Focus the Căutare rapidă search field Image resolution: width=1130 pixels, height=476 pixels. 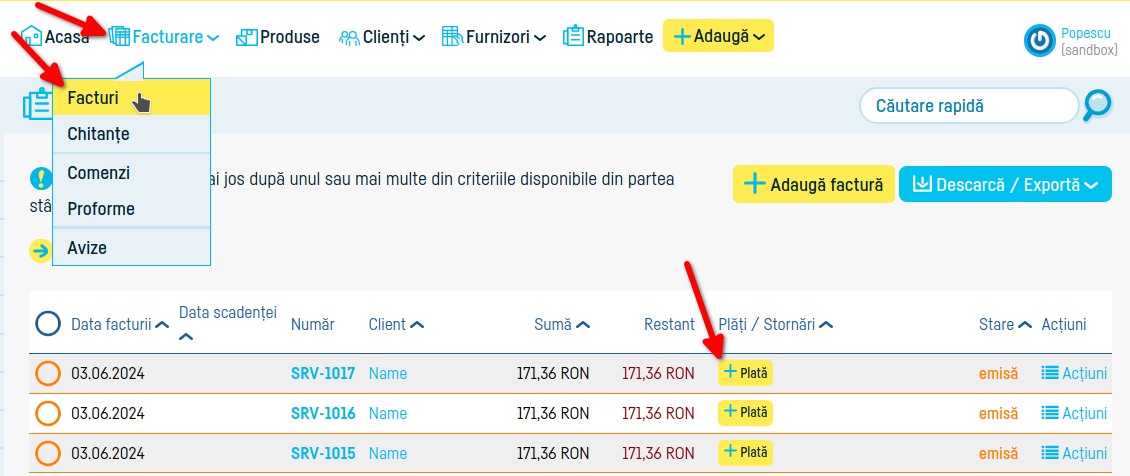(969, 106)
